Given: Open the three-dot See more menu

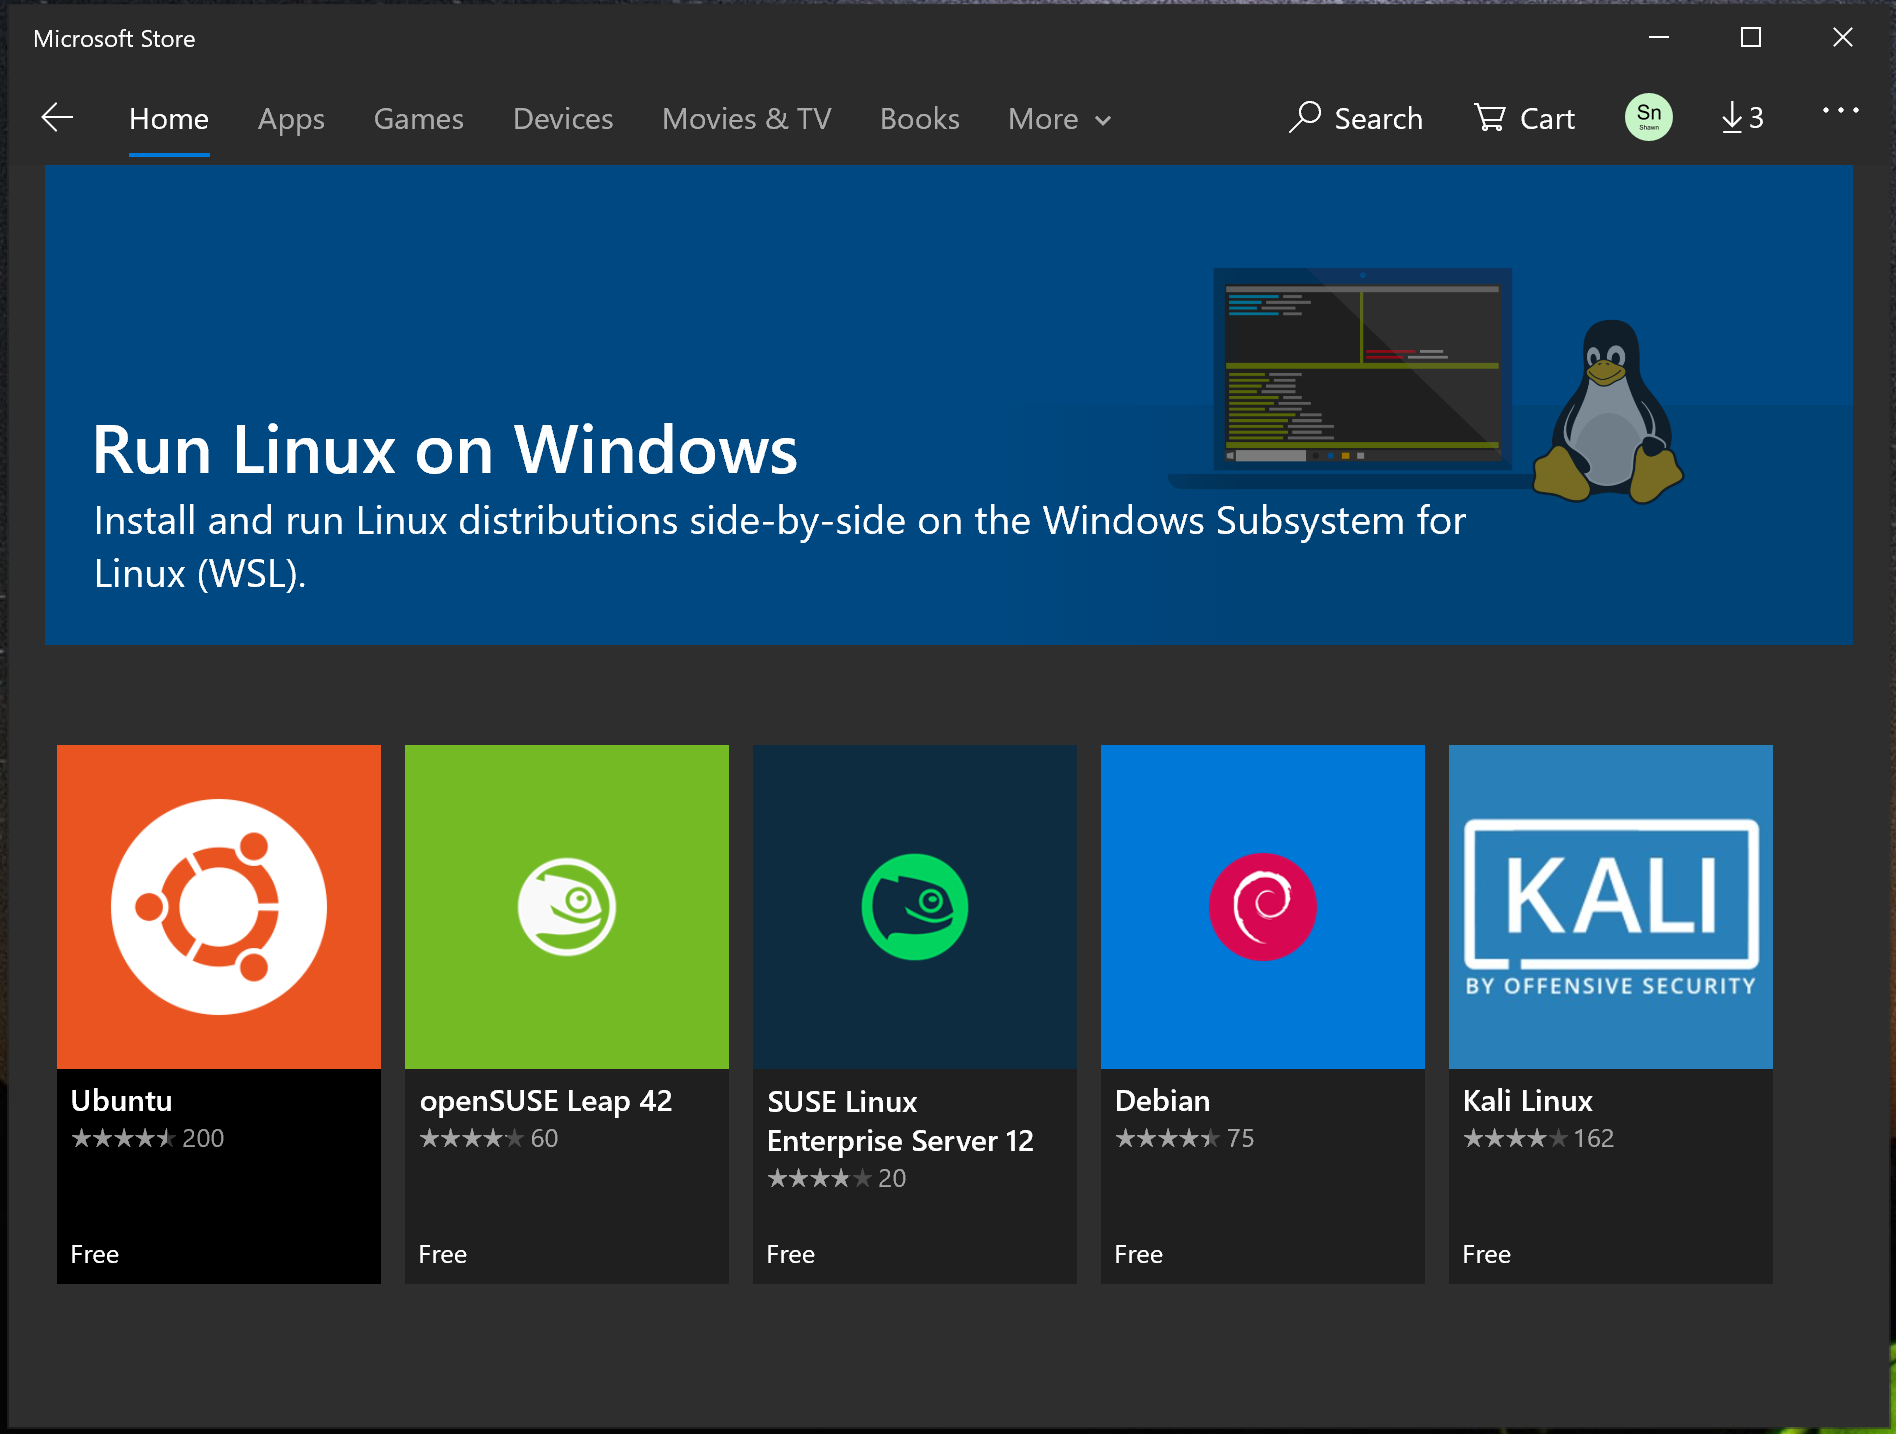Looking at the screenshot, I should [1839, 111].
